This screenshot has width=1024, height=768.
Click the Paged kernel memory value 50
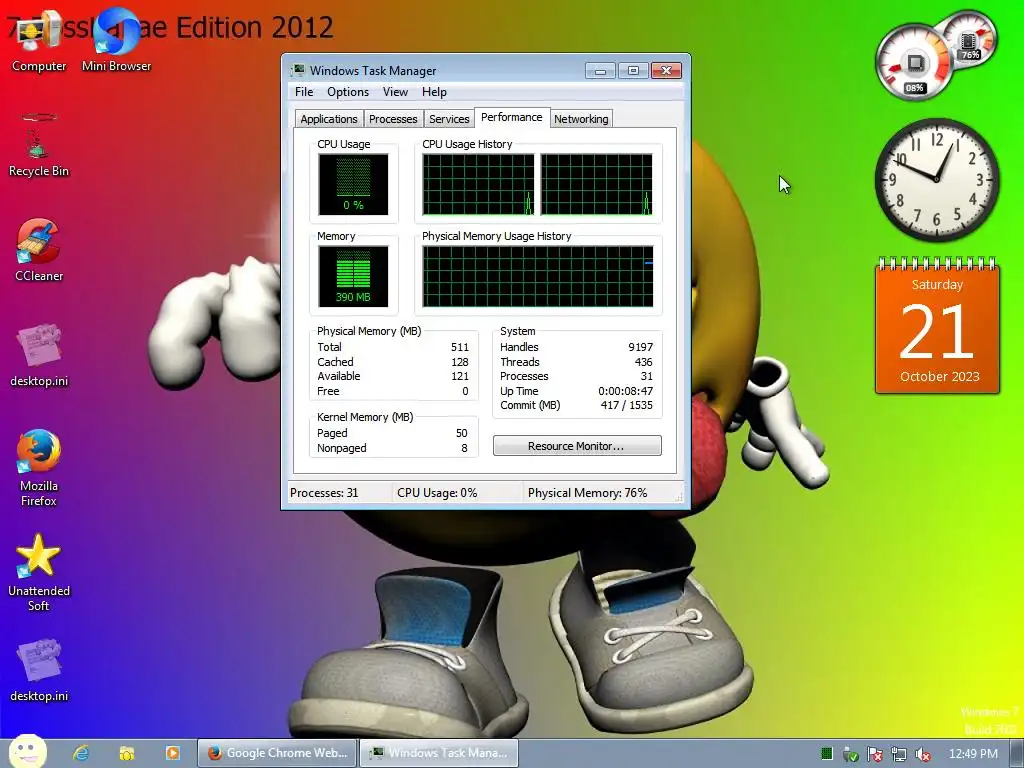click(x=462, y=433)
